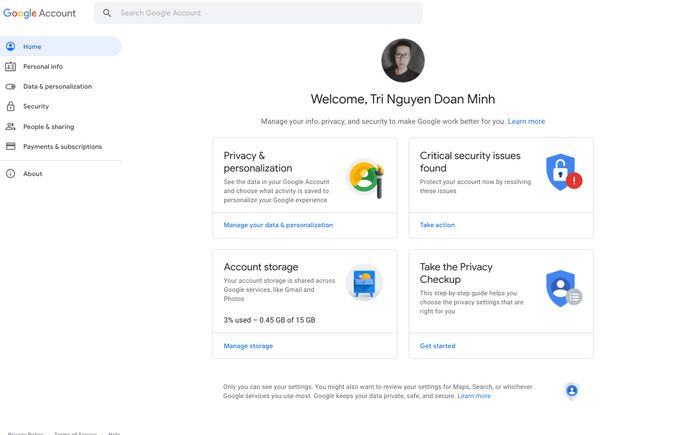
Task: Click the Take action link
Action: pos(437,225)
